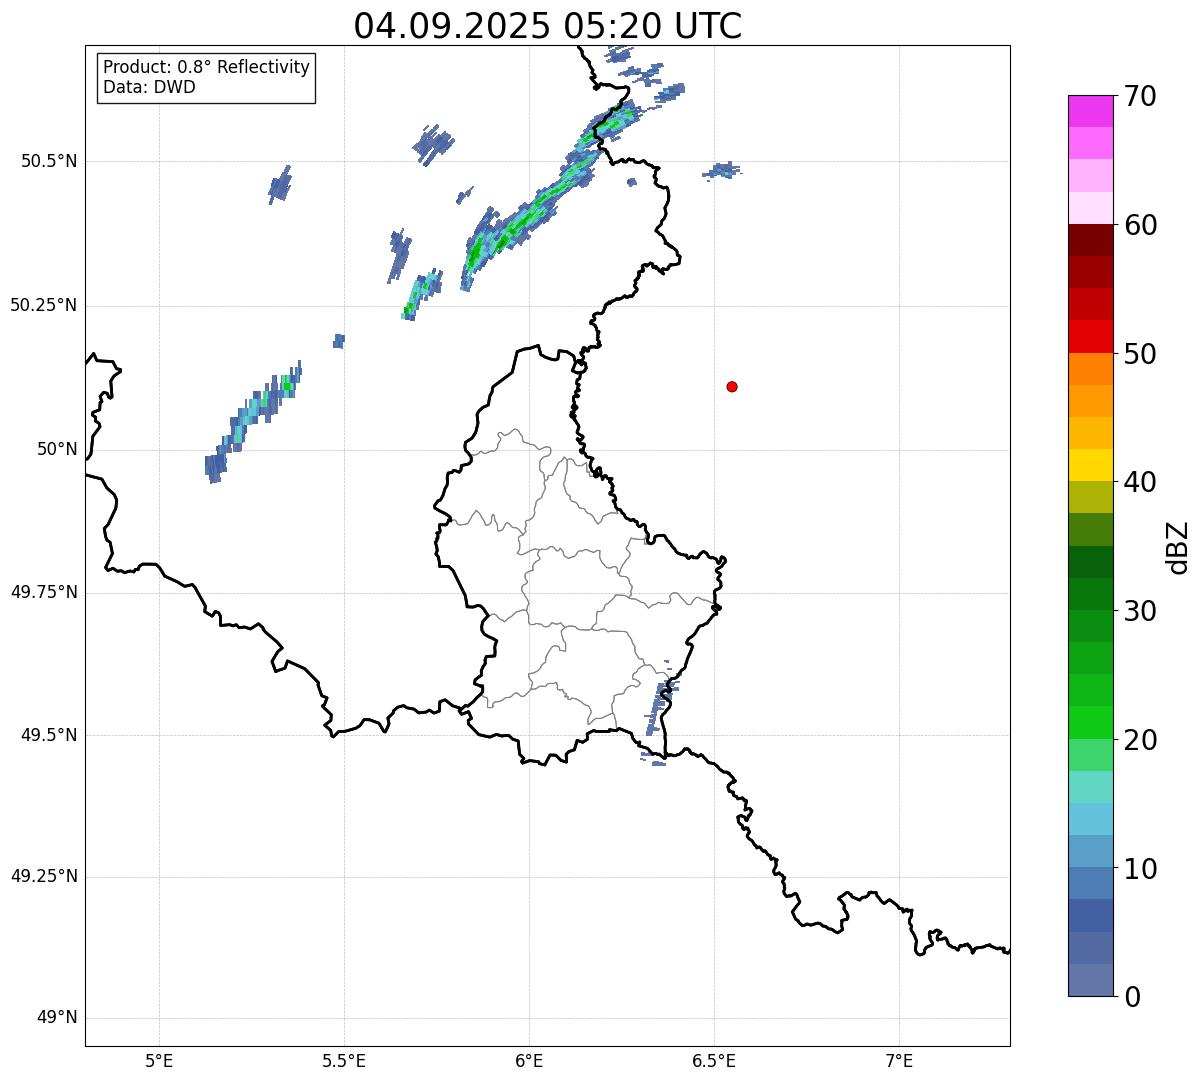The height and width of the screenshot is (1081, 1202).
Task: Click the 30 tick label on colorbar
Action: coord(1140,611)
